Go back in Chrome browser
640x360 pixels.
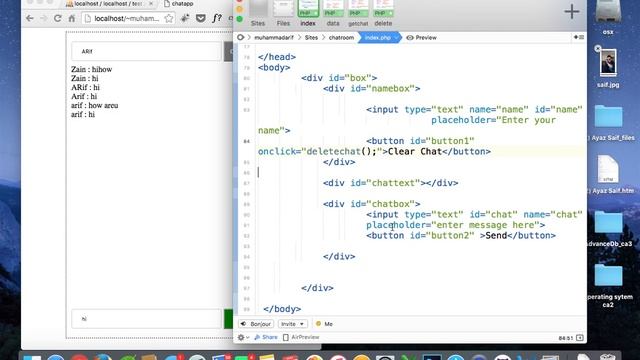(29, 18)
